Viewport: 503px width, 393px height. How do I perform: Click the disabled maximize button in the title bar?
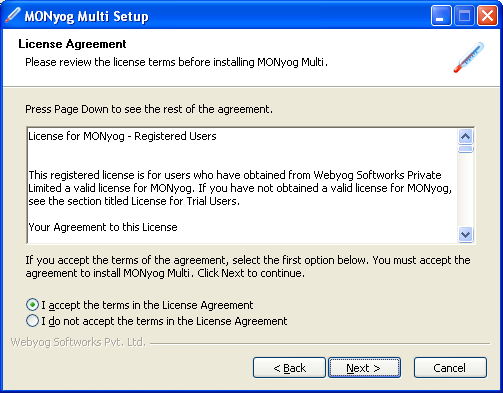464,15
